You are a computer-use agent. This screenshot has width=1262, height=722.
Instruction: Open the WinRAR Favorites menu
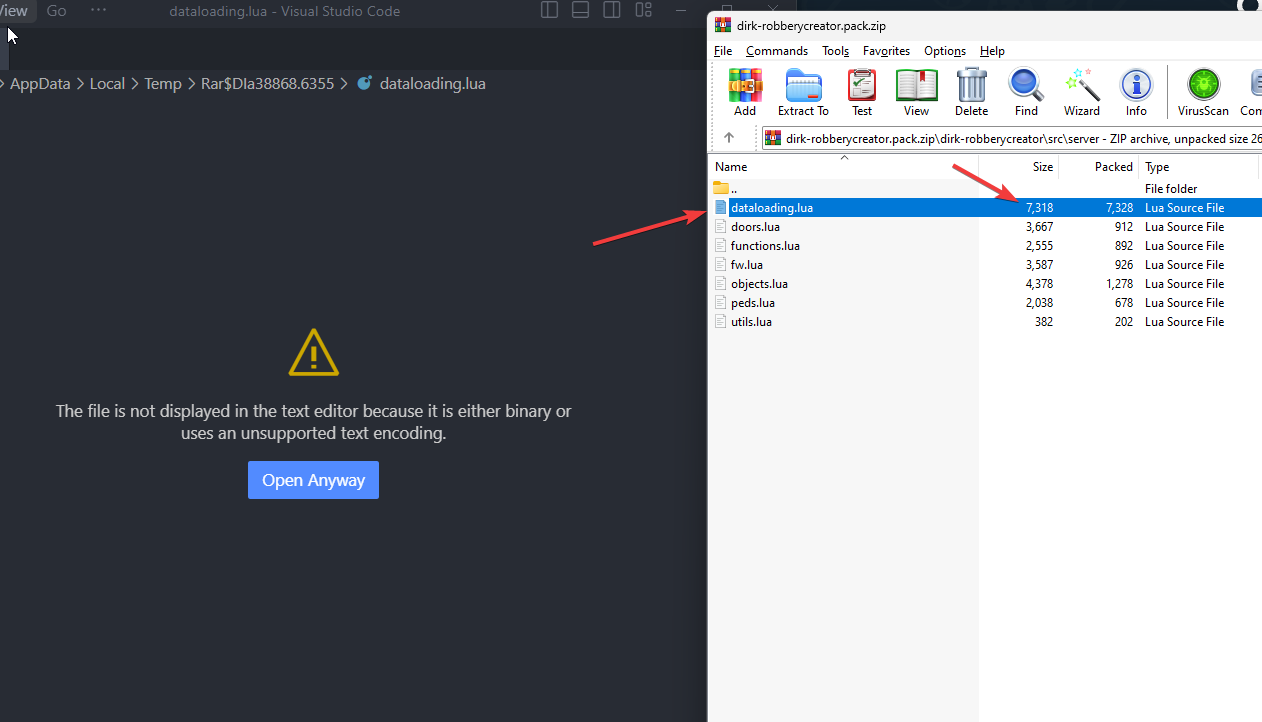coord(887,51)
